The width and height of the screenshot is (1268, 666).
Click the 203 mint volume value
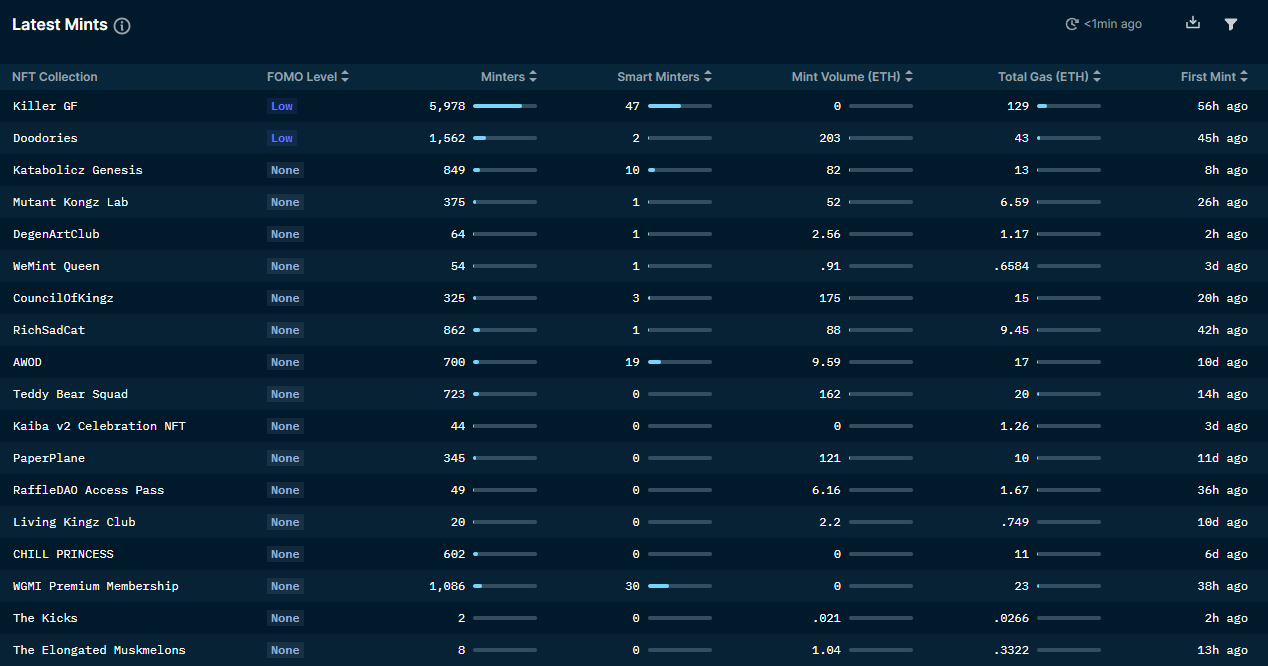tap(830, 138)
